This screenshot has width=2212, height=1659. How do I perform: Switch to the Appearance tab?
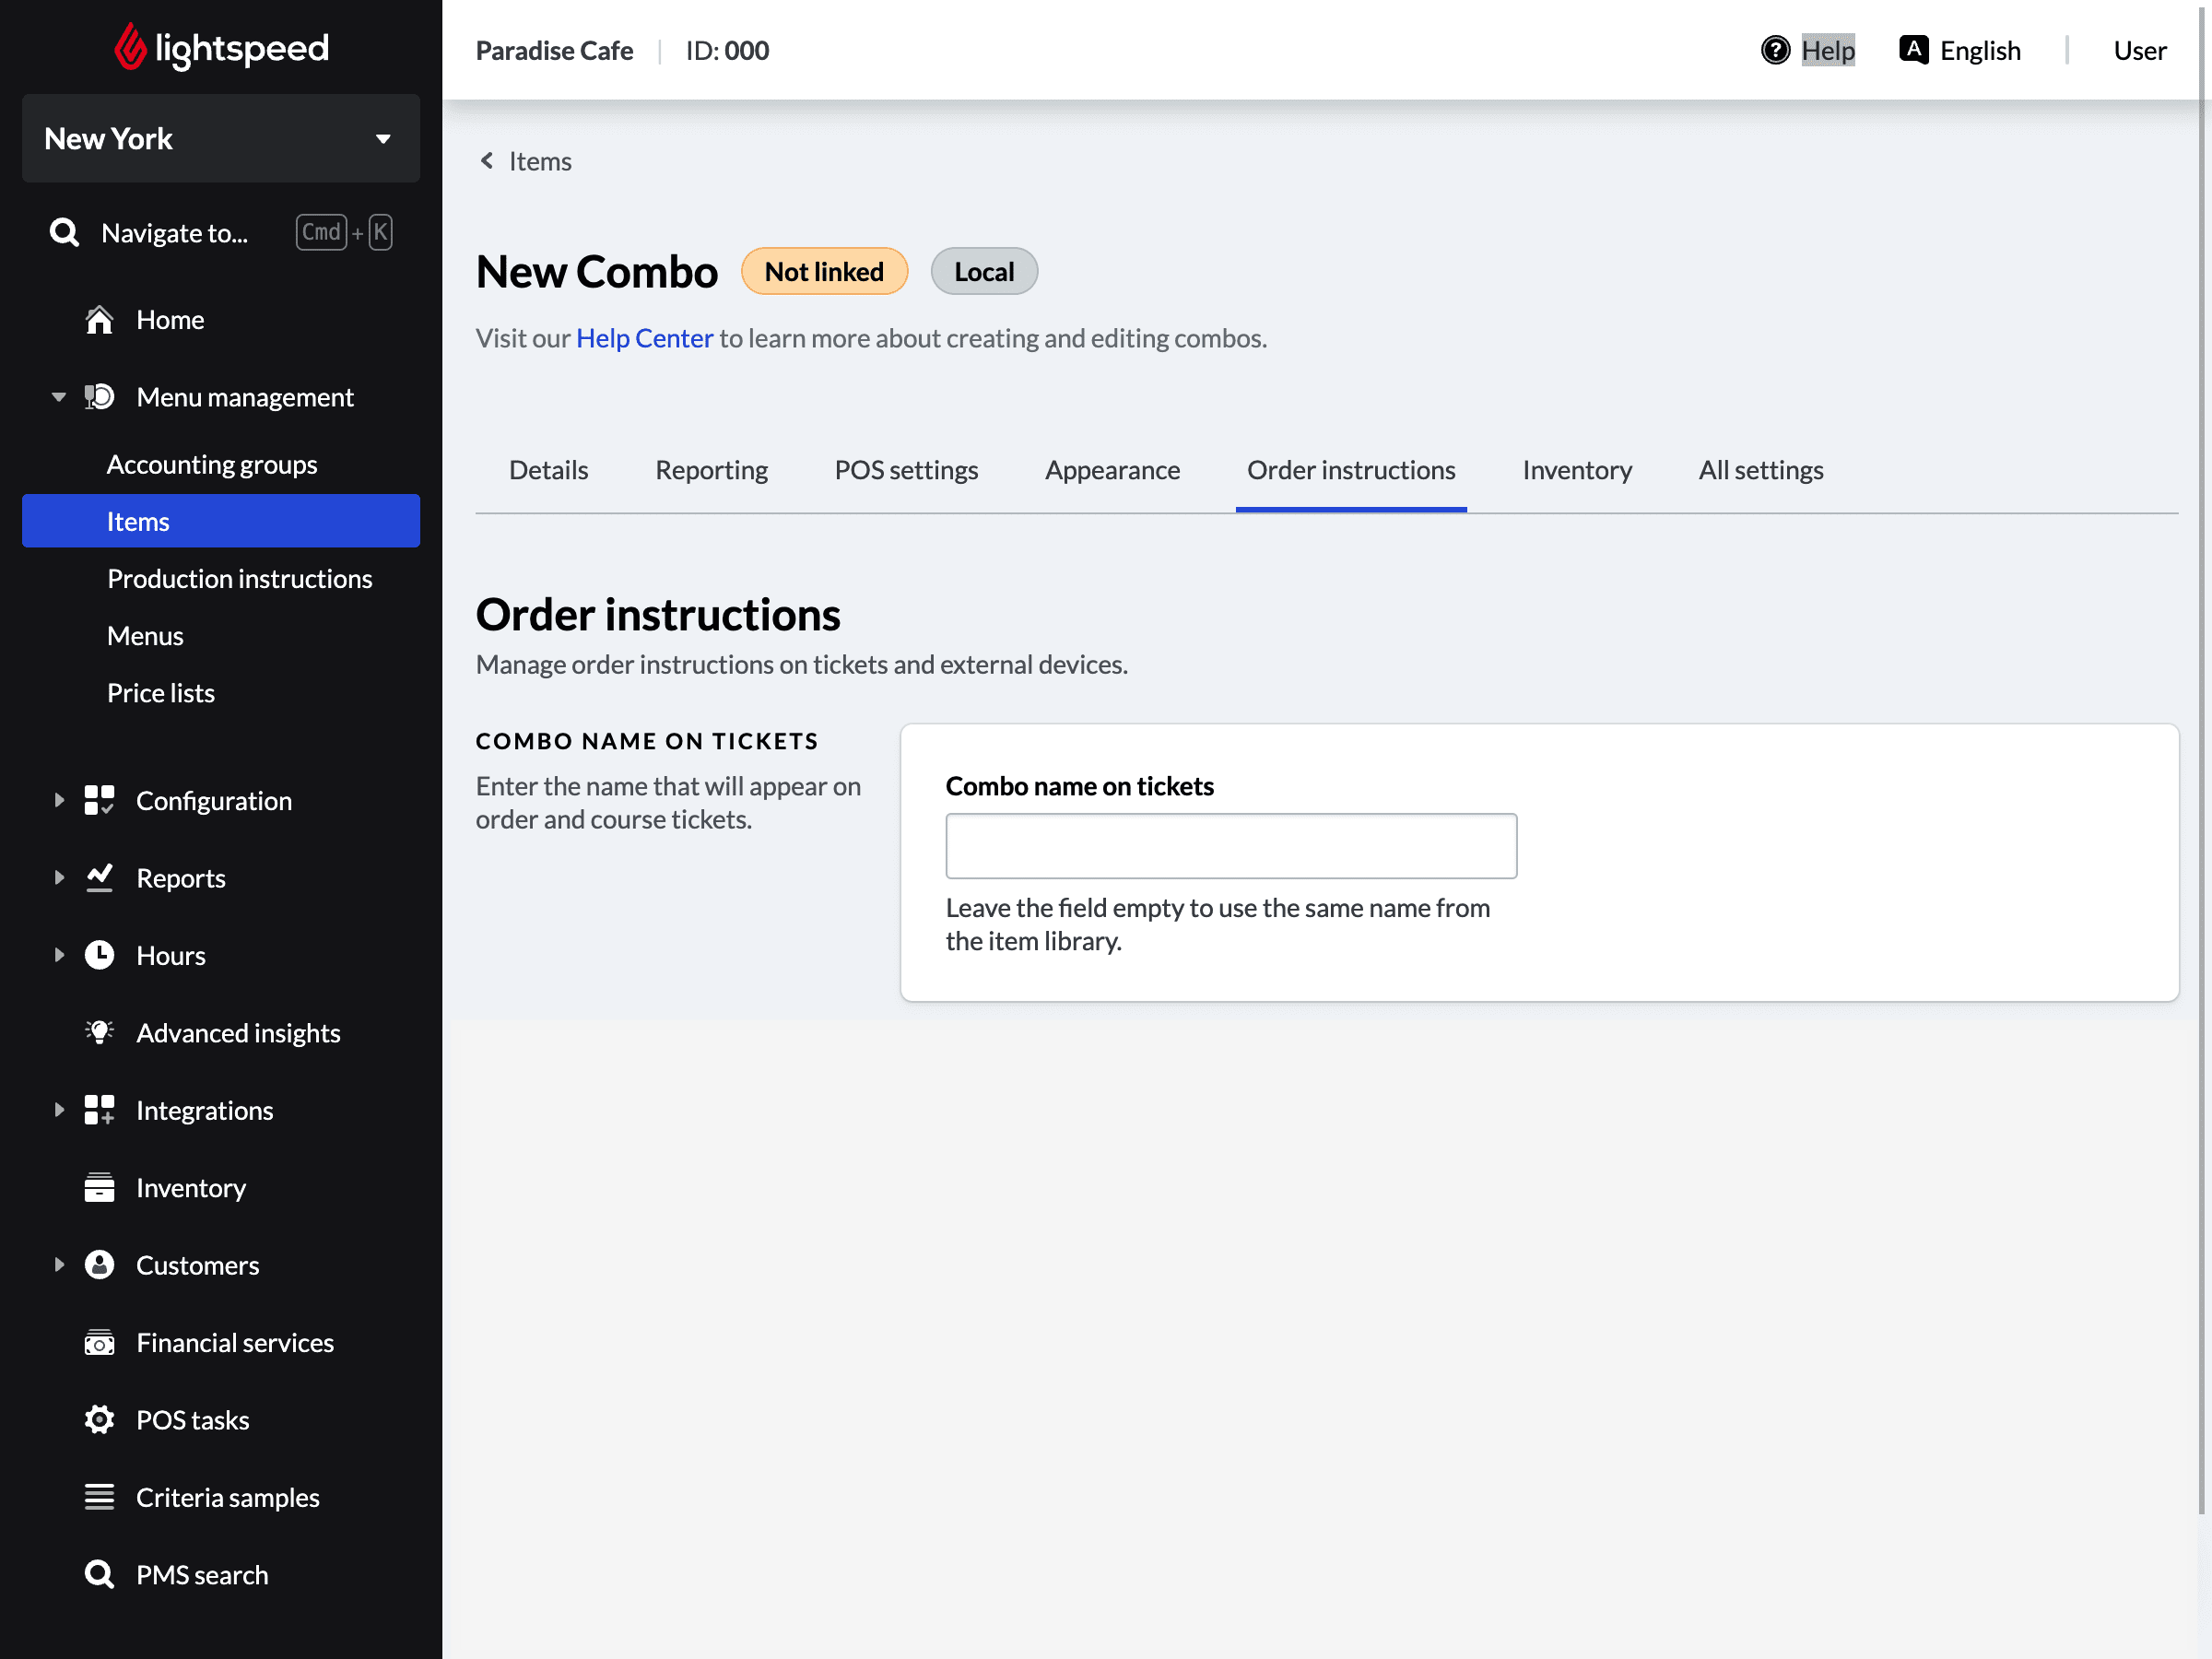[1112, 470]
